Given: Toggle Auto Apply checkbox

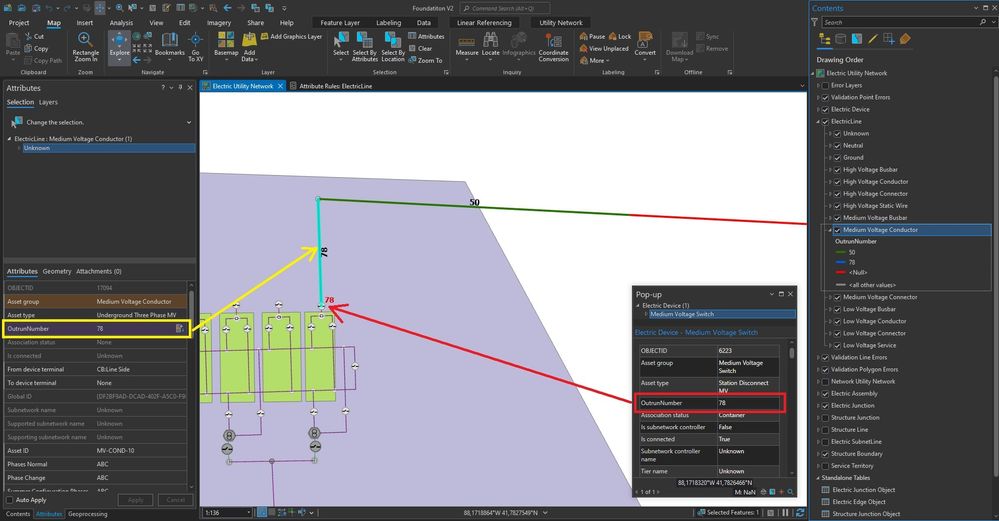Looking at the screenshot, I should 10,500.
